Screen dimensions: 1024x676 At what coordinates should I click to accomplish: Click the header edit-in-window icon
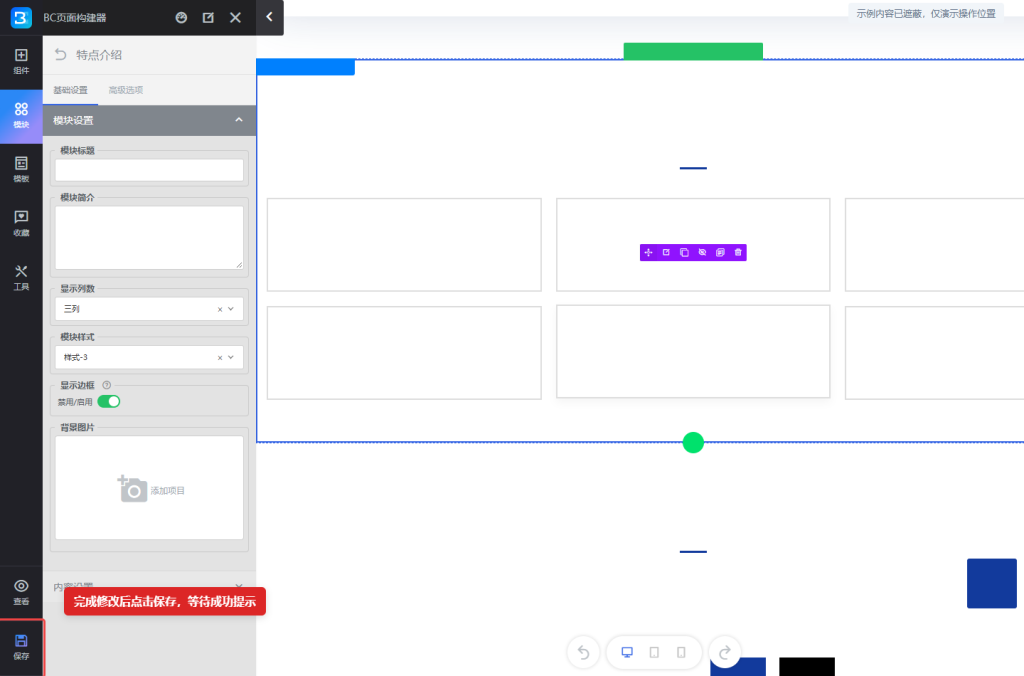point(208,18)
